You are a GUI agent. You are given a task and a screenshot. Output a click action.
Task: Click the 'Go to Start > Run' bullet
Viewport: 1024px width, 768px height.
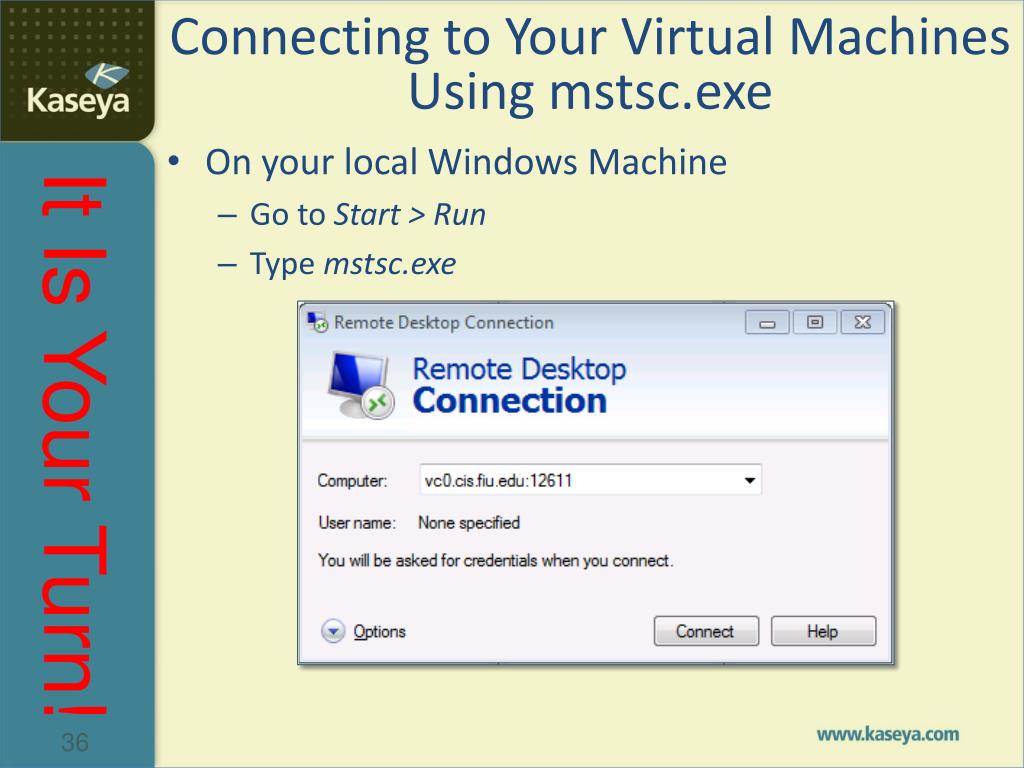pyautogui.click(x=368, y=215)
